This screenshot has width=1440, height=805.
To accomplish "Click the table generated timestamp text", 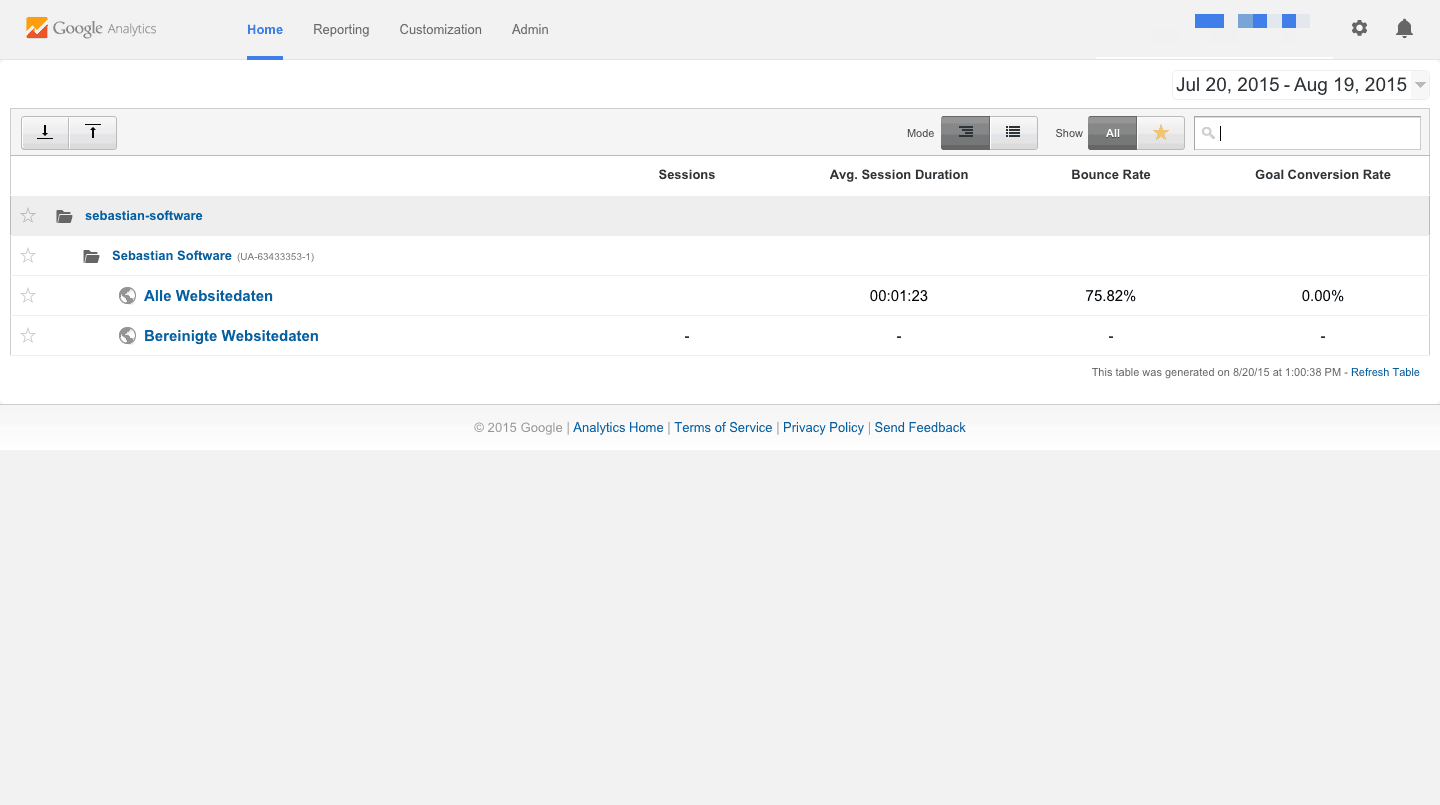I will tap(1216, 372).
